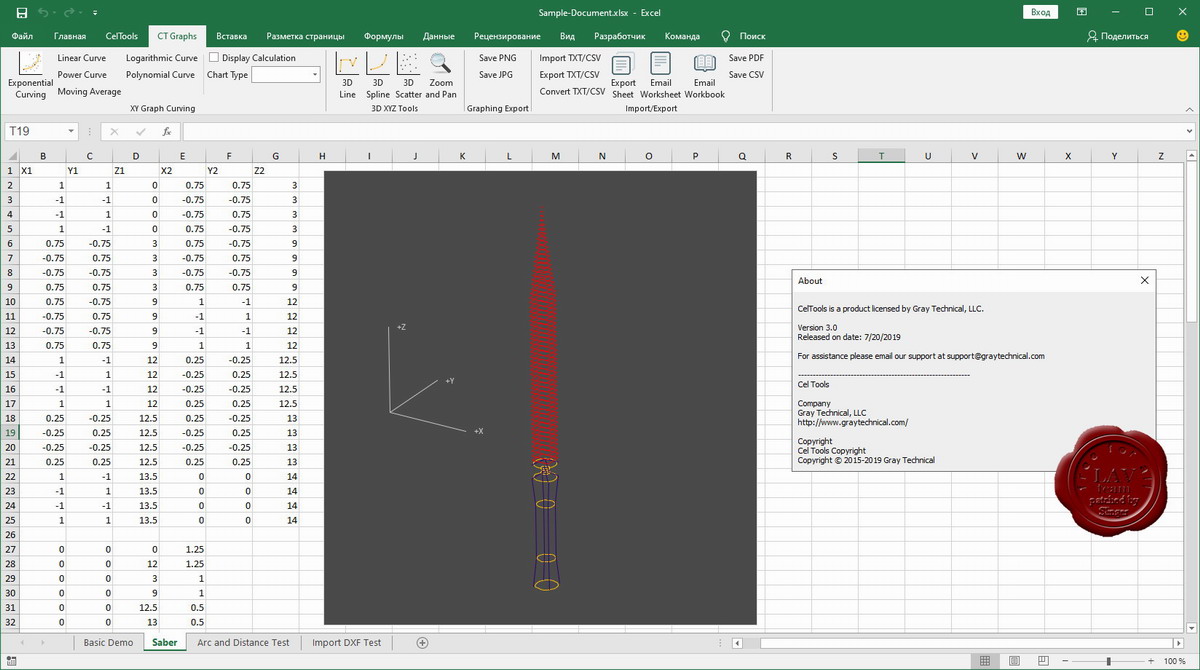This screenshot has width=1200, height=670.
Task: Open the Name Box dropdown arrow
Action: [71, 131]
